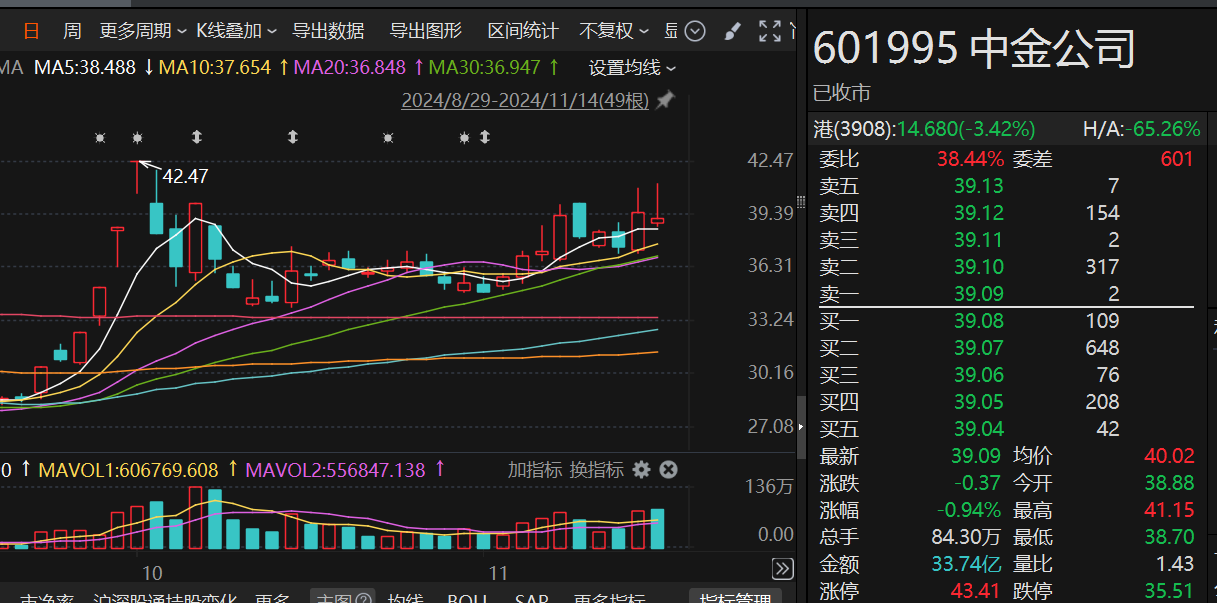Click the 涨停 43.41 limit-up price
This screenshot has height=603, width=1217.
(x=976, y=591)
